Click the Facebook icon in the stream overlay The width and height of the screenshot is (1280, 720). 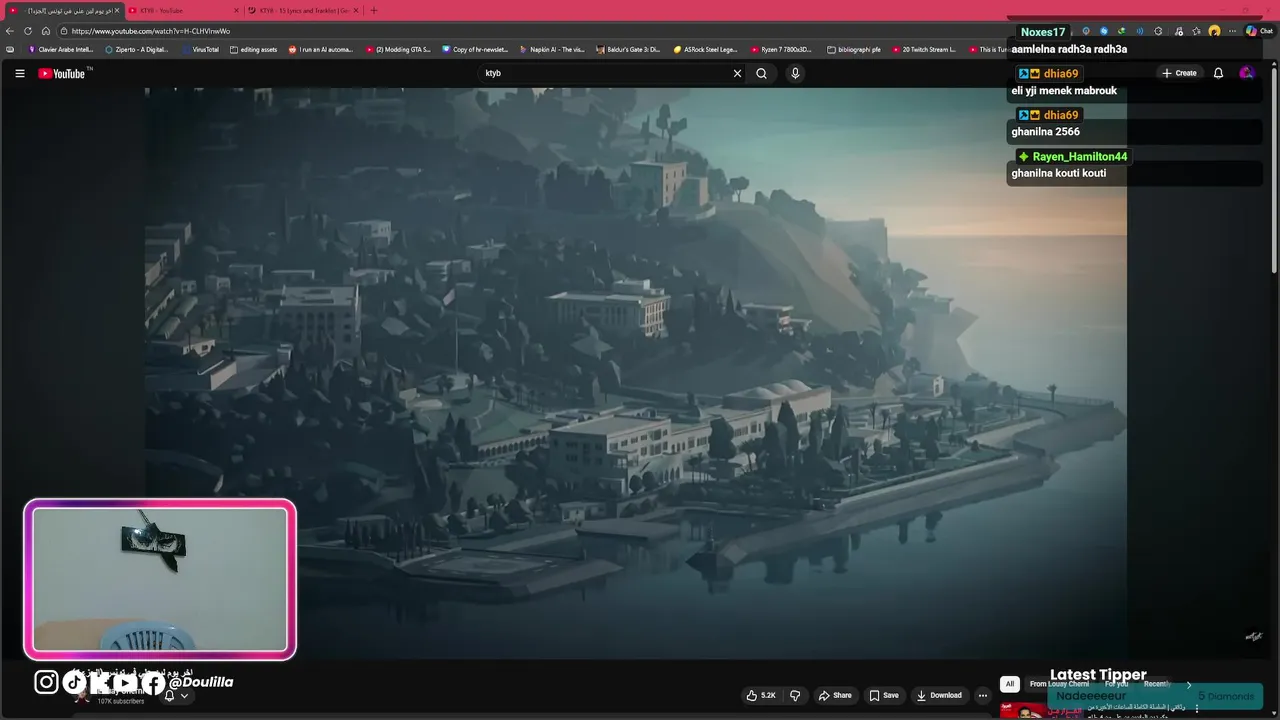(x=153, y=682)
